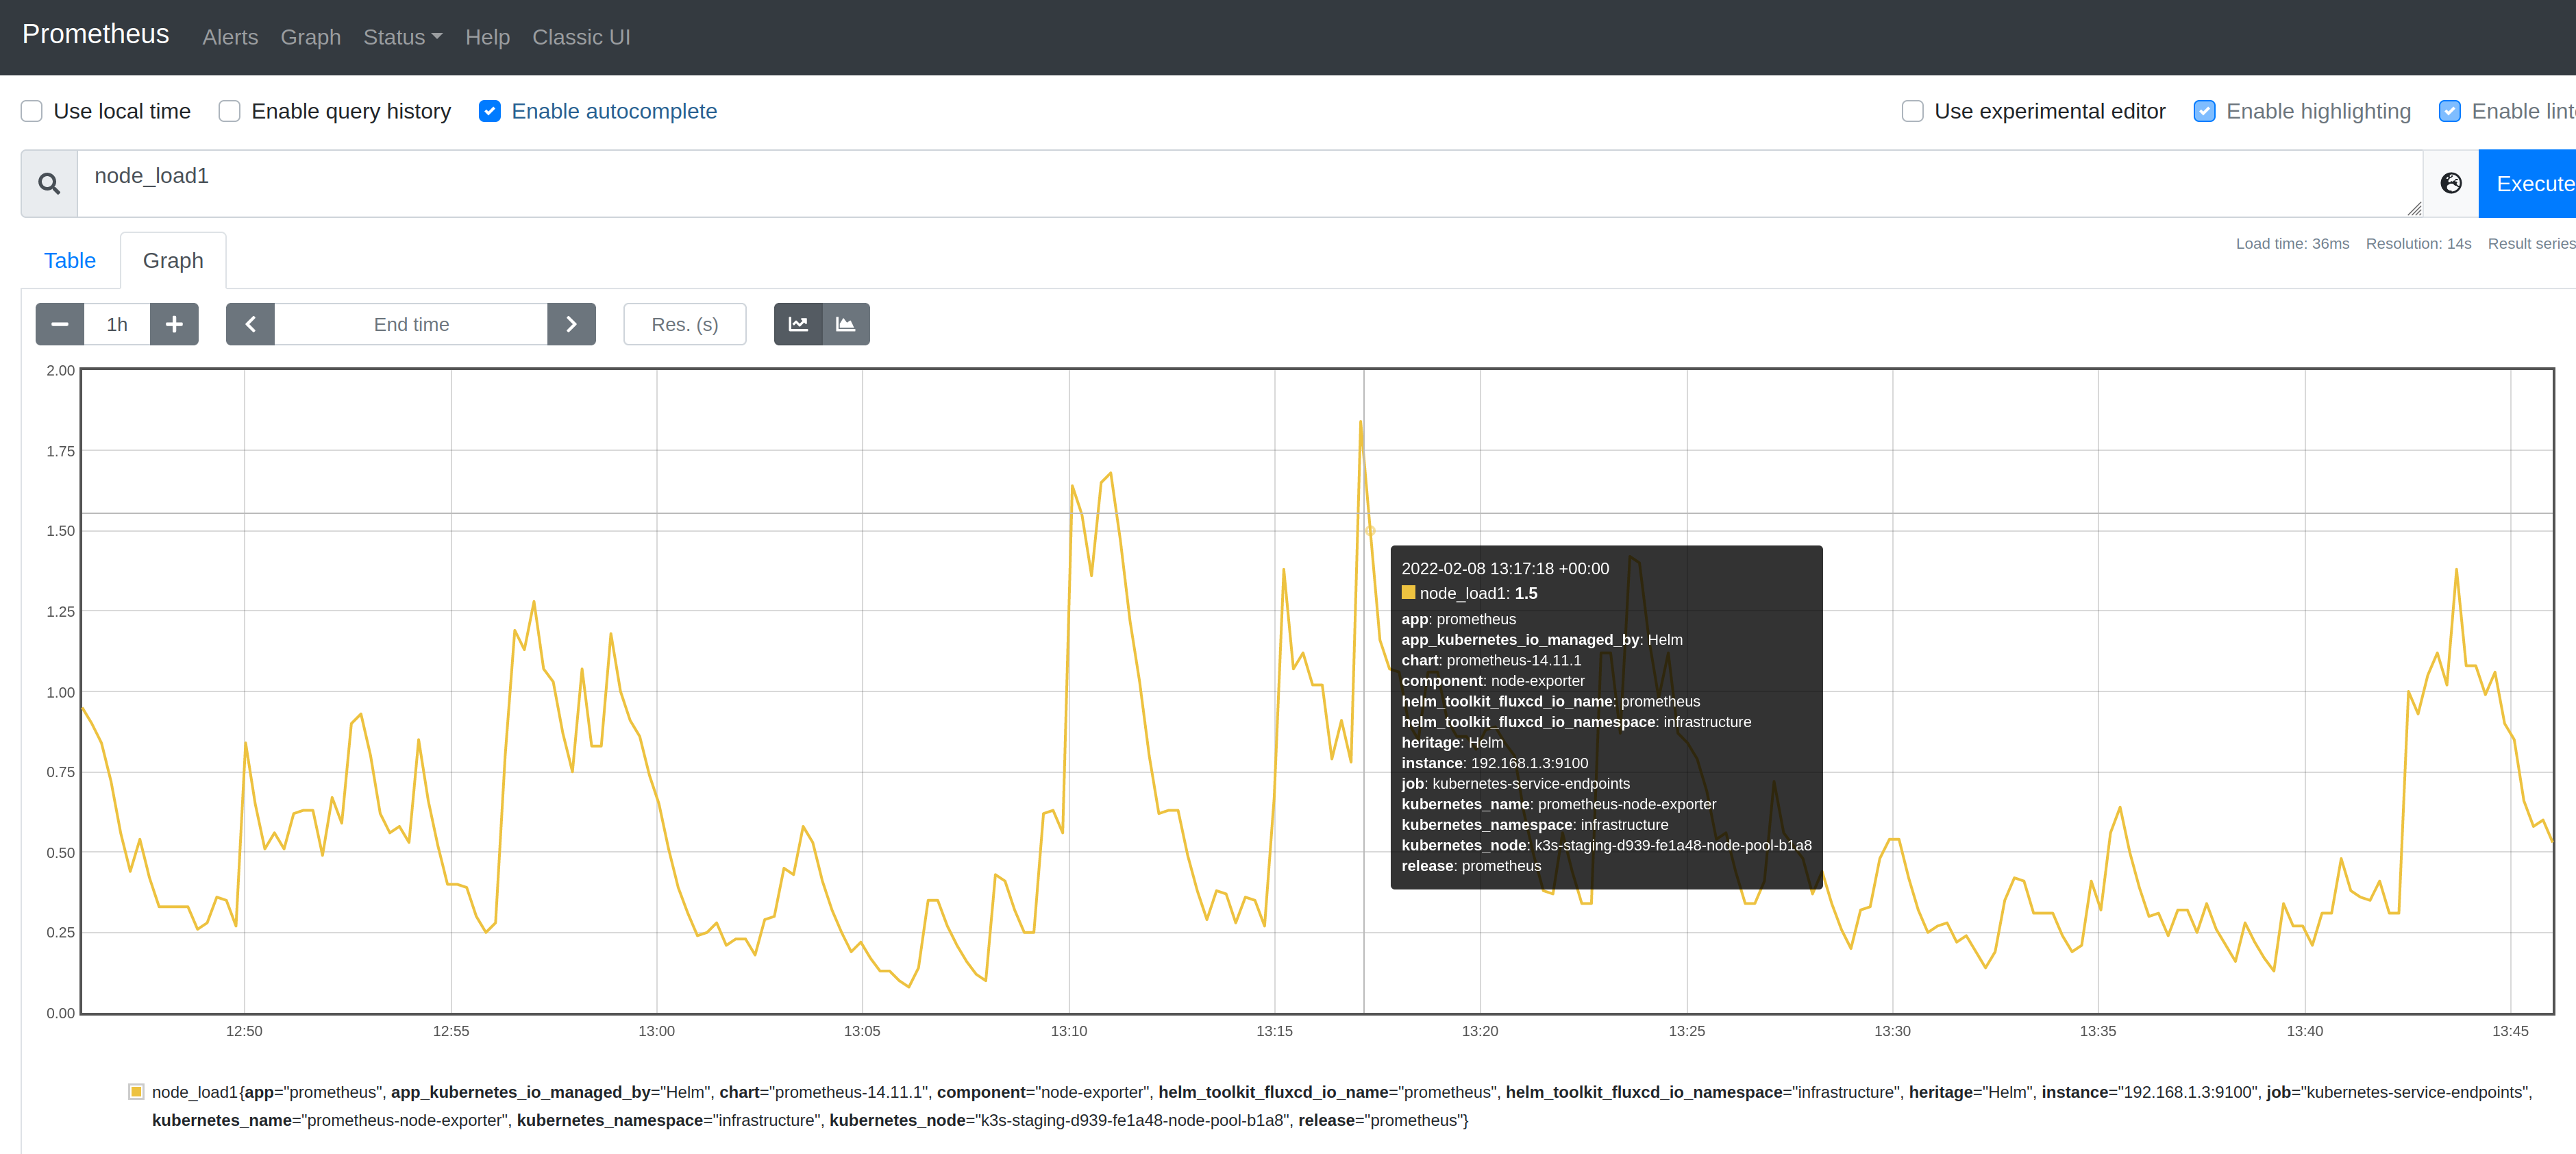Click the Res. (s) resolution dropdown
The width and height of the screenshot is (2576, 1154).
[684, 324]
